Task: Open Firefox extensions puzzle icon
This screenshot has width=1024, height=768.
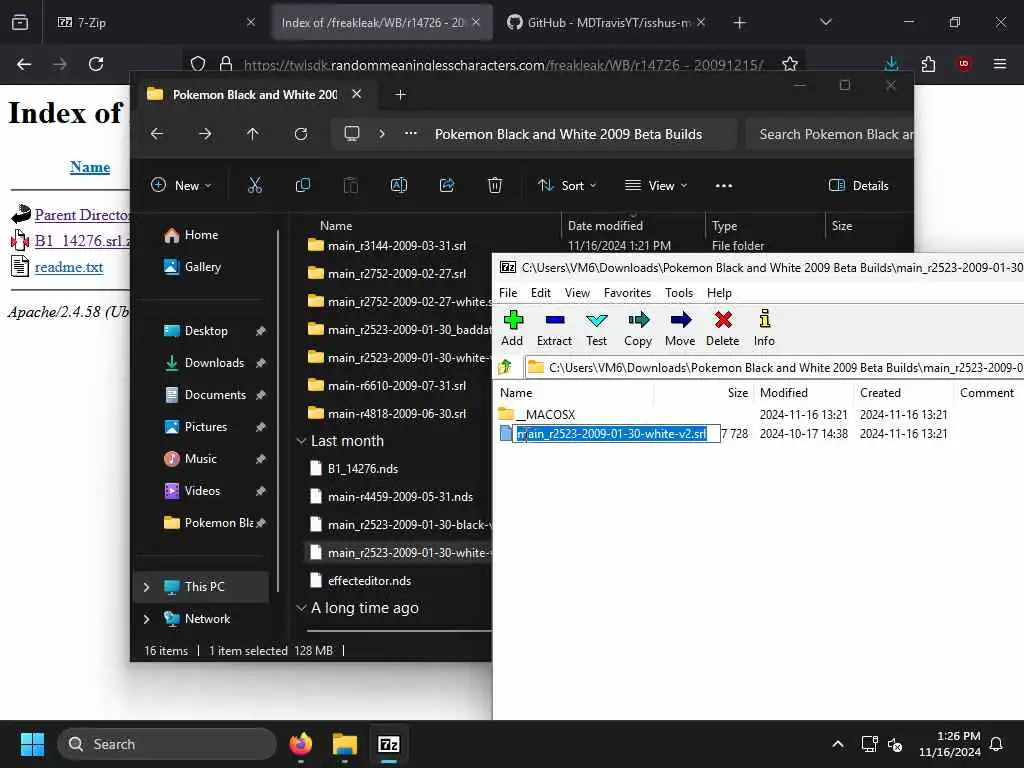Action: point(928,64)
